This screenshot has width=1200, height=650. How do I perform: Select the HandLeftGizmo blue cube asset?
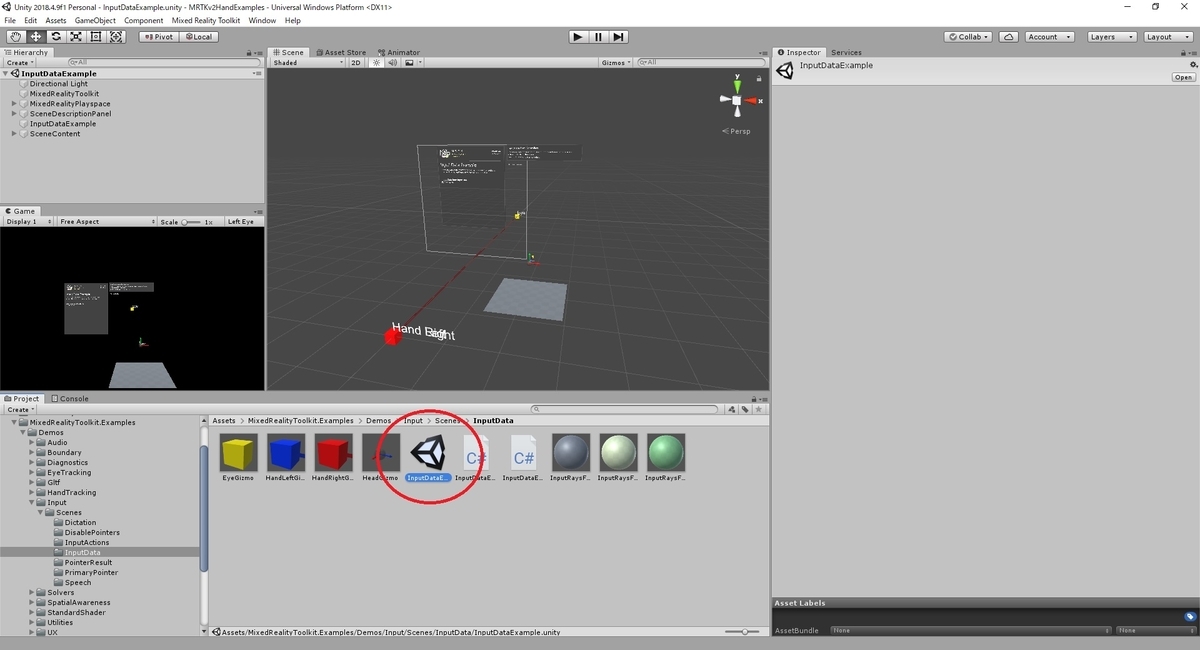[286, 458]
